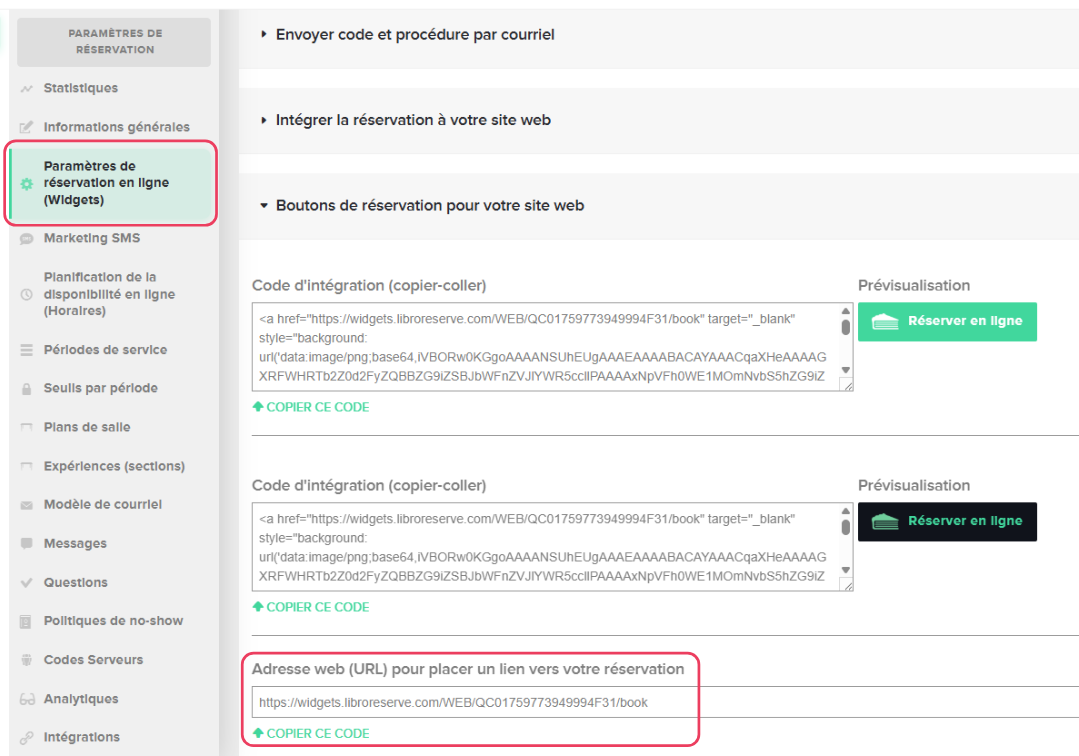The width and height of the screenshot is (1079, 756).
Task: Select the Codes Serveurs icon
Action: (25, 659)
